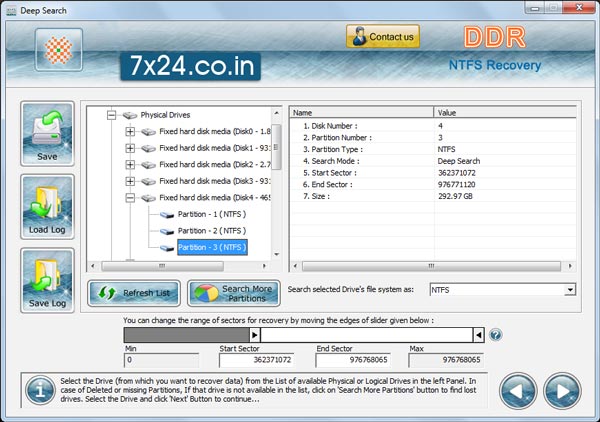
Task: Open the file system NTFS dropdown
Action: [x=570, y=290]
